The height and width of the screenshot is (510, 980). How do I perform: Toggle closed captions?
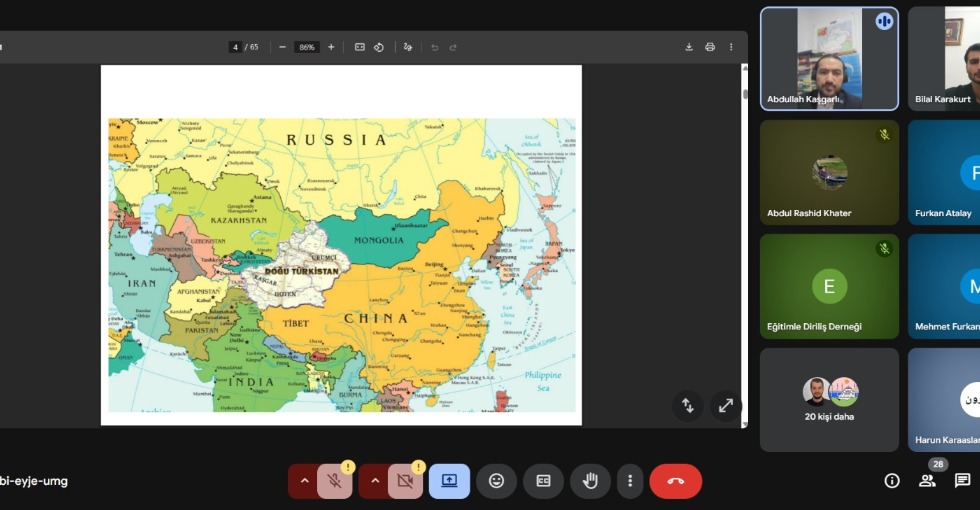point(543,481)
